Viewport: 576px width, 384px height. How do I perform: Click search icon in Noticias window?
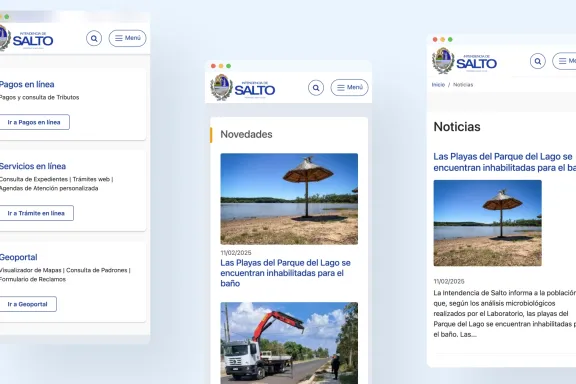tap(538, 61)
